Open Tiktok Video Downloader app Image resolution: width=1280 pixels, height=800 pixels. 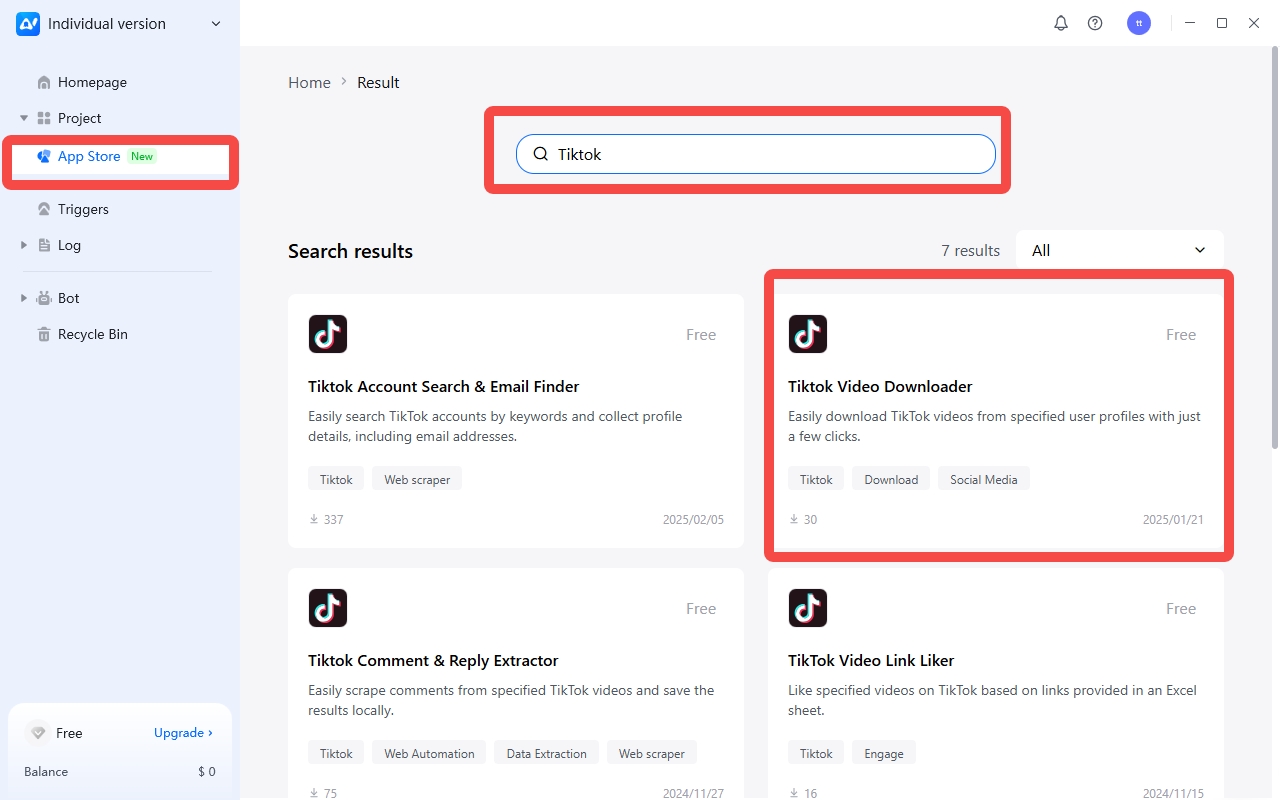pyautogui.click(x=996, y=421)
